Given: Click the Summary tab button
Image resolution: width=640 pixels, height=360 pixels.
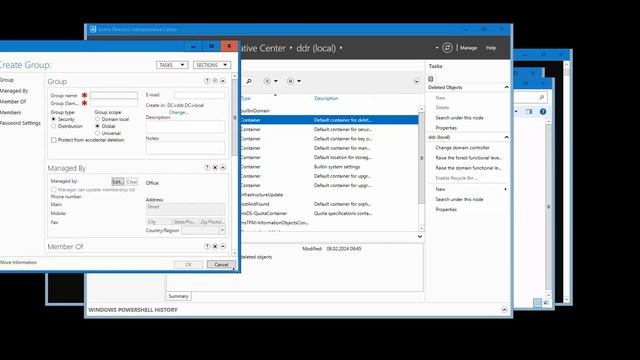Looking at the screenshot, I should 178,296.
